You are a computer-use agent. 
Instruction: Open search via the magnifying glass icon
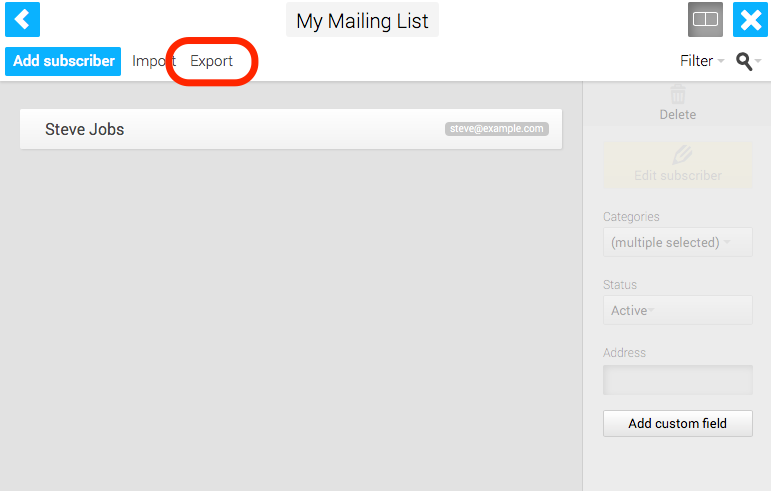click(743, 61)
